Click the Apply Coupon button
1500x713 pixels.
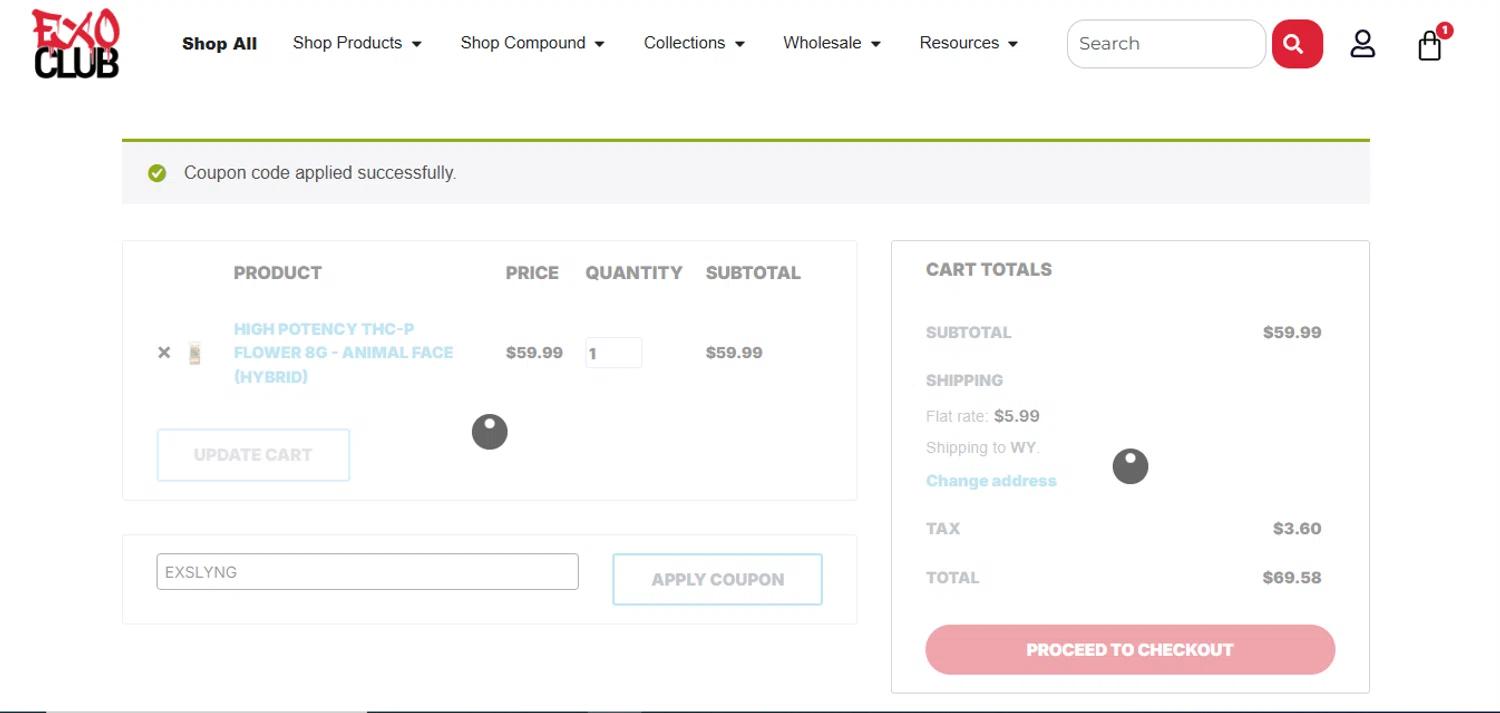[717, 579]
